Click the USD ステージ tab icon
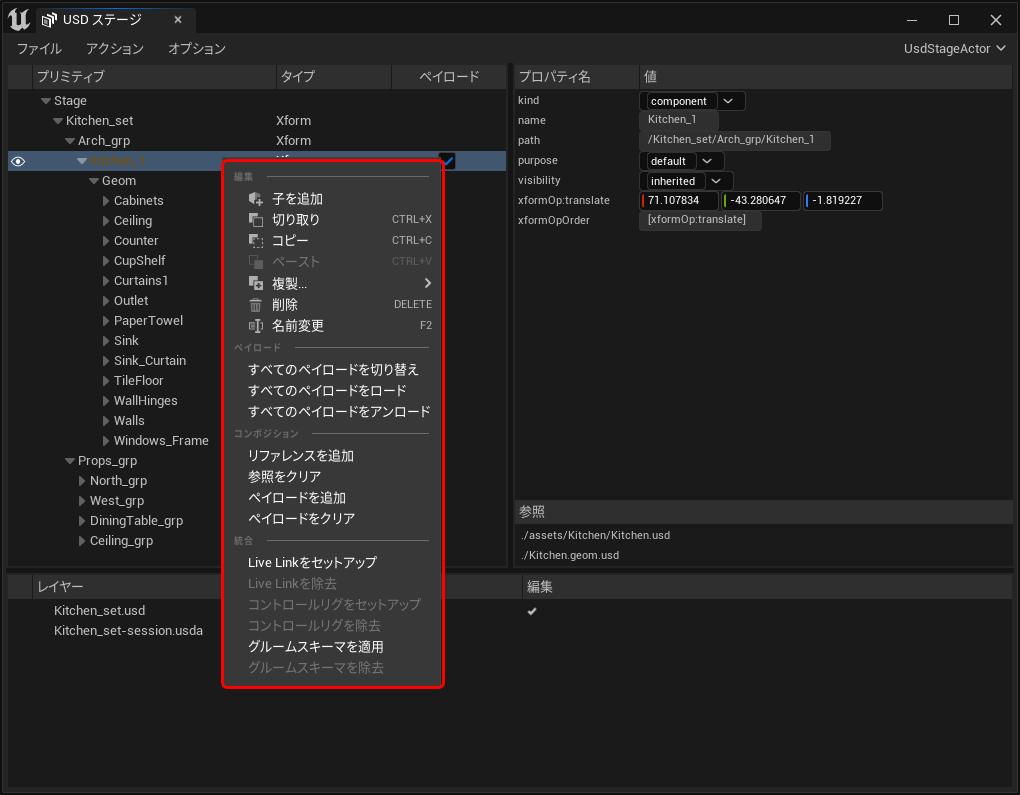Viewport: 1020px width, 795px height. click(x=49, y=20)
